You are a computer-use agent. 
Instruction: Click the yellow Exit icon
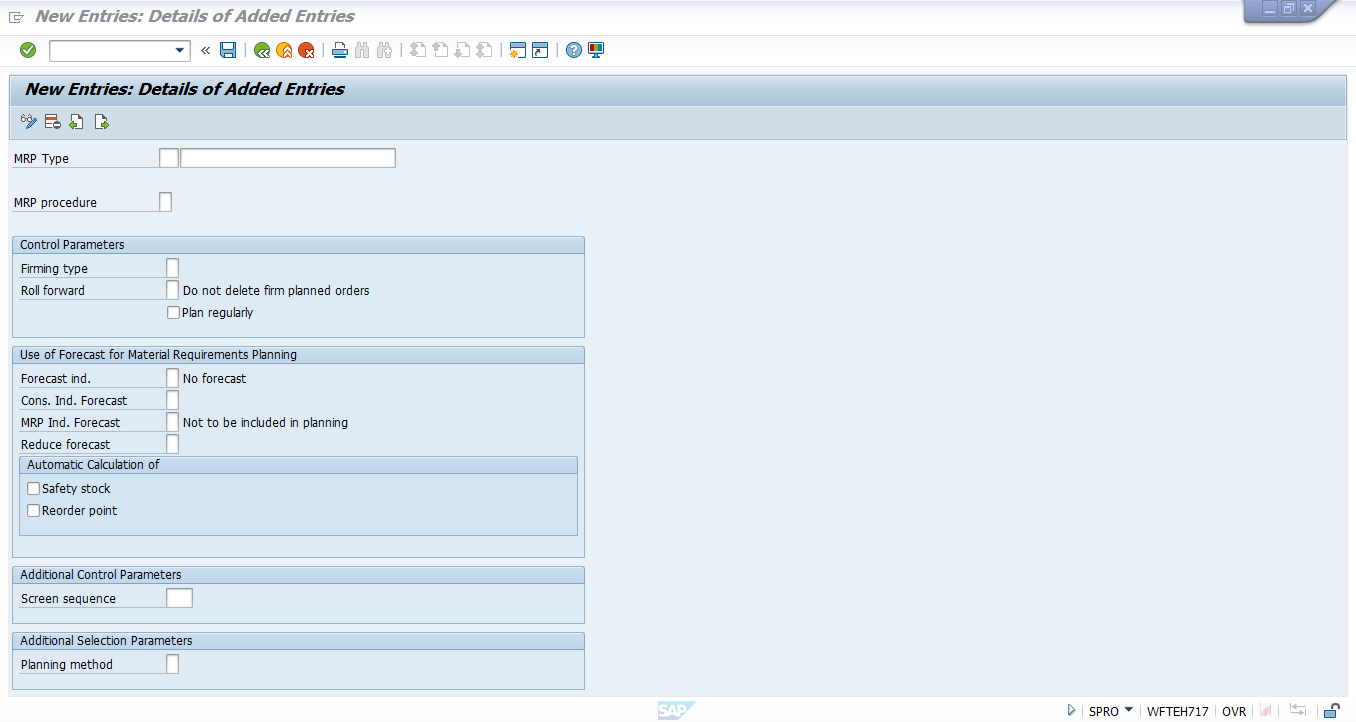pyautogui.click(x=284, y=50)
